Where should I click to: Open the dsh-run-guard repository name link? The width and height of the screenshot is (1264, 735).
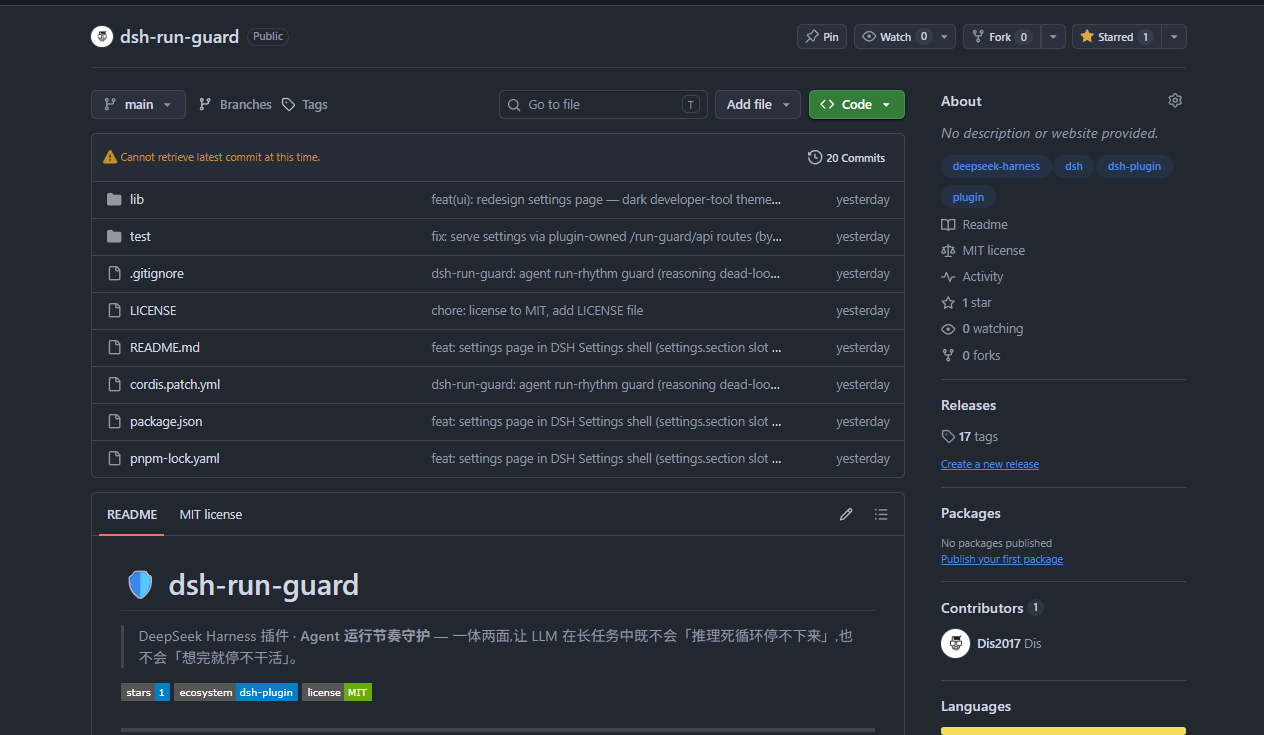179,37
